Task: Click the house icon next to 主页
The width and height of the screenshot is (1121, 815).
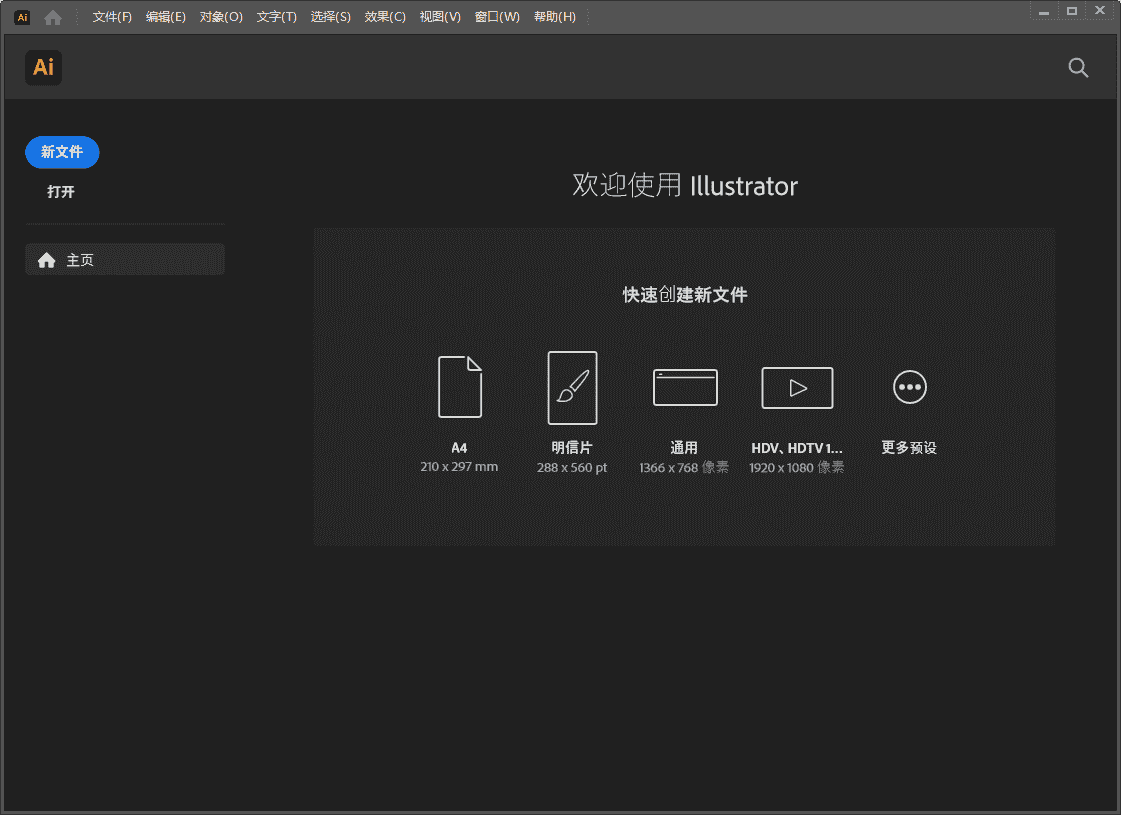Action: (46, 259)
